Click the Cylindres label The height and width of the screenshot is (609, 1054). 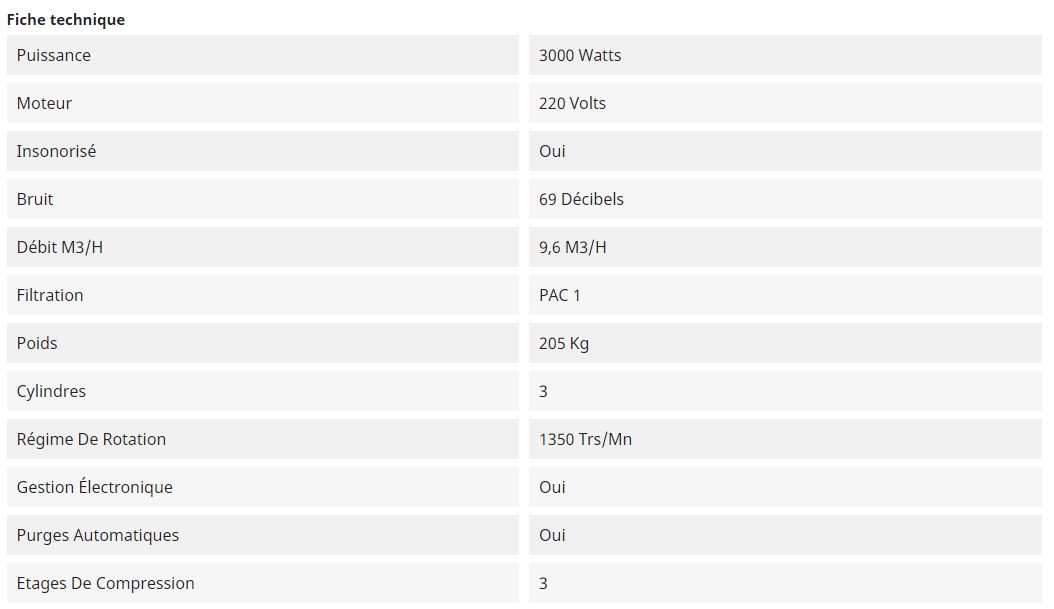51,392
